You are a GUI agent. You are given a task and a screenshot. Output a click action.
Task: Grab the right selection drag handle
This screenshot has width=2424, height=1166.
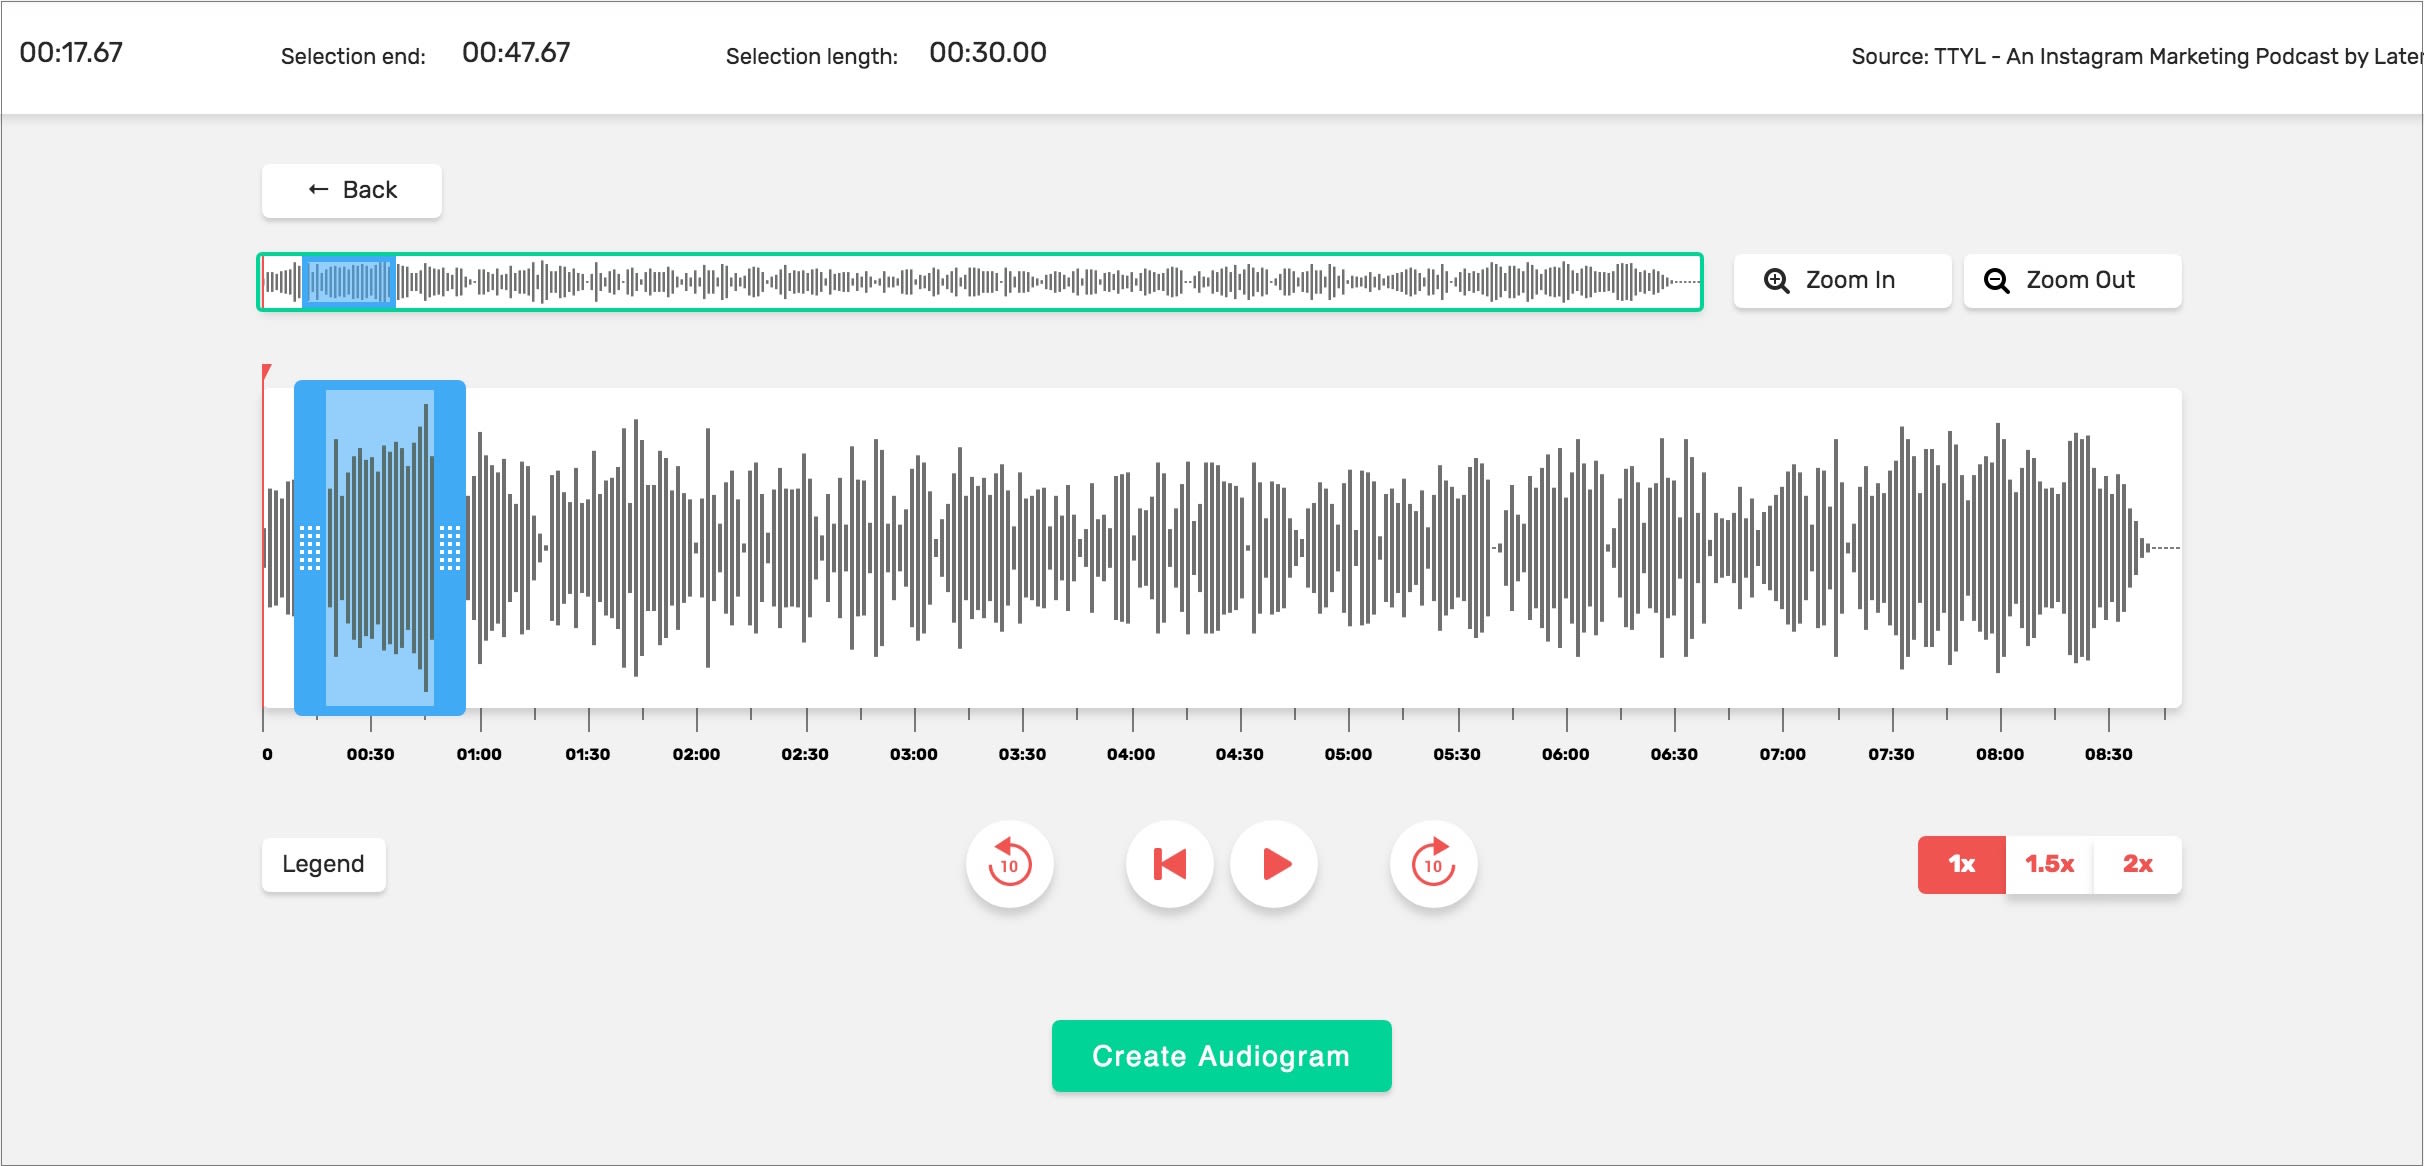450,547
